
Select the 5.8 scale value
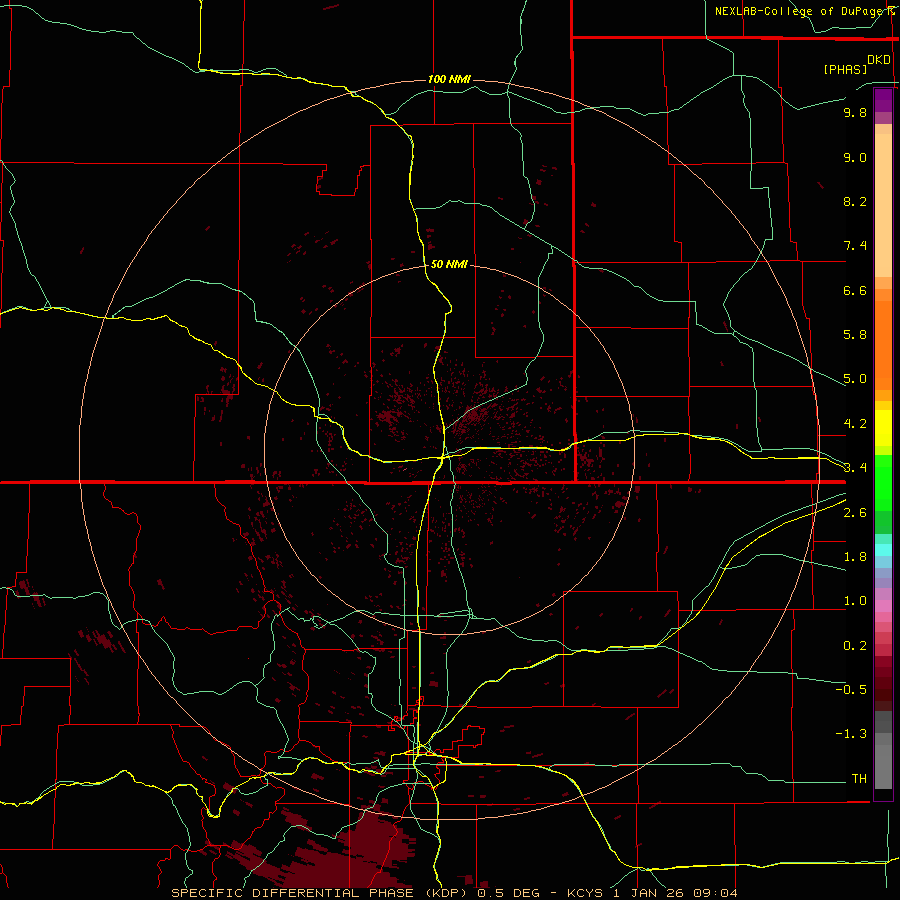[855, 335]
